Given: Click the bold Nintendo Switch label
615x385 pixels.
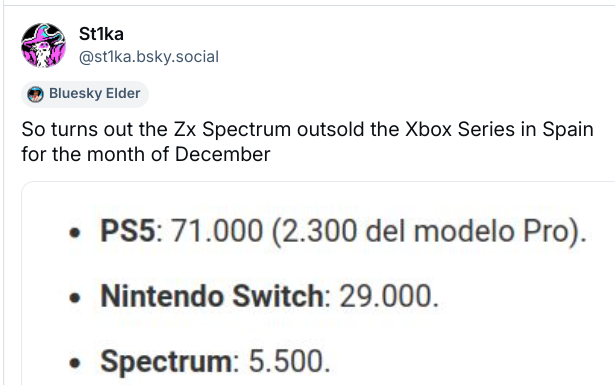Looking at the screenshot, I should click(x=212, y=296).
